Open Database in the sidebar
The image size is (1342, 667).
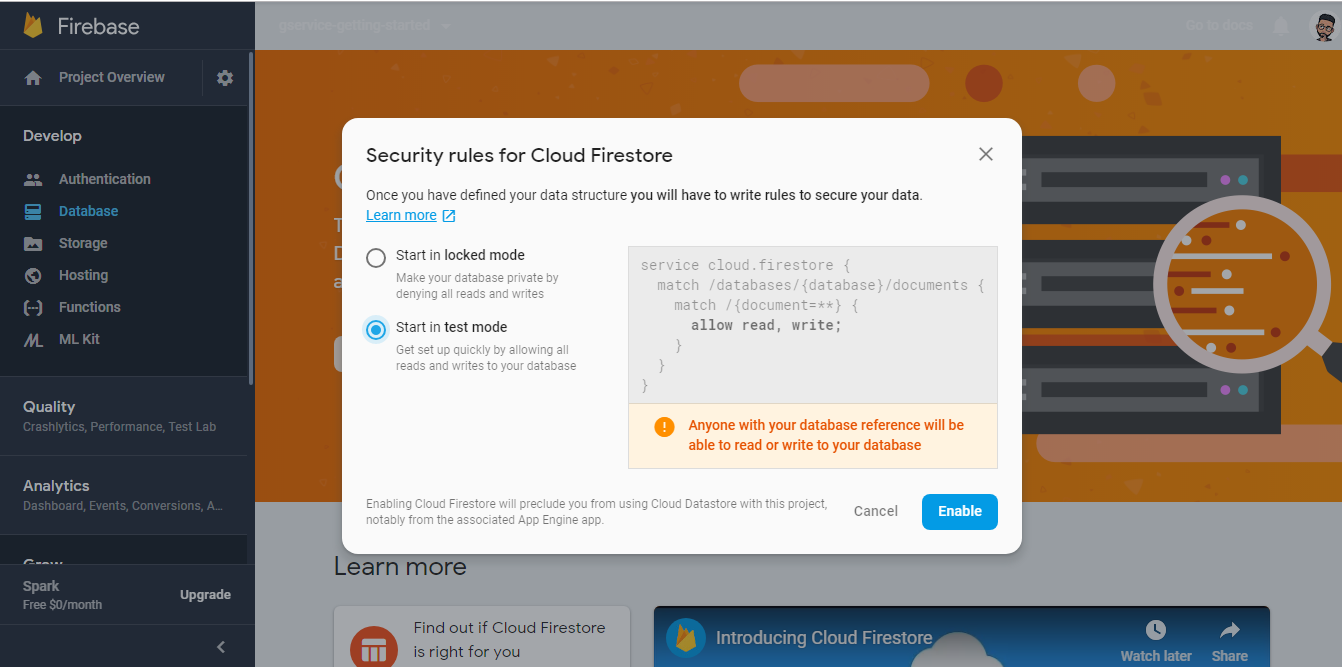click(88, 211)
